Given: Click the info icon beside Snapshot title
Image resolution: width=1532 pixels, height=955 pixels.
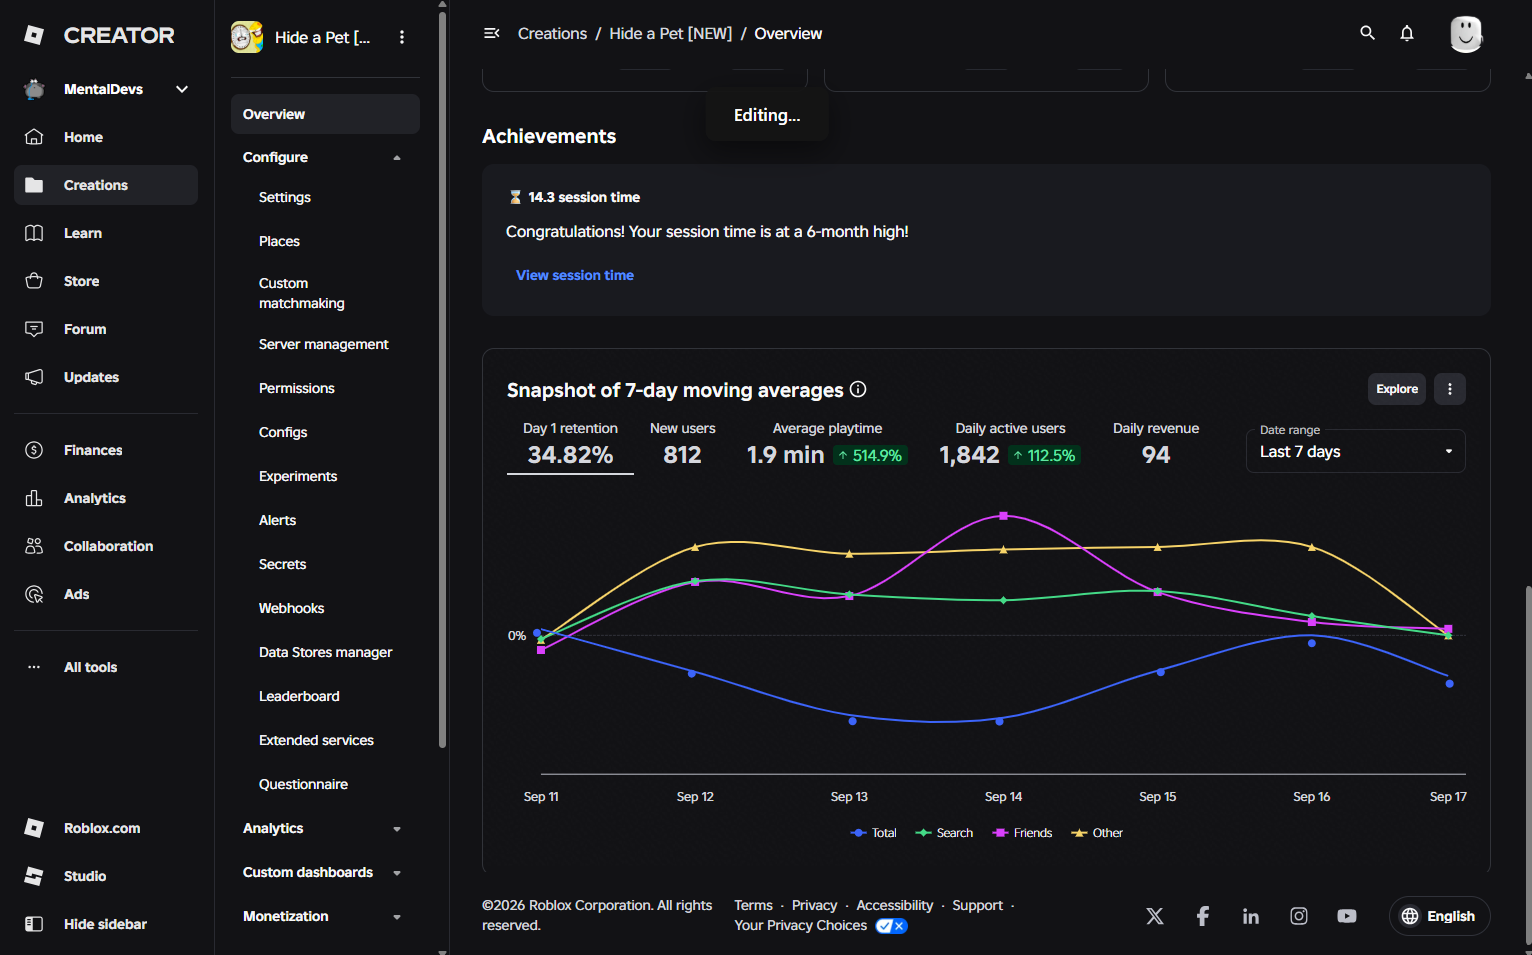Looking at the screenshot, I should click(858, 389).
